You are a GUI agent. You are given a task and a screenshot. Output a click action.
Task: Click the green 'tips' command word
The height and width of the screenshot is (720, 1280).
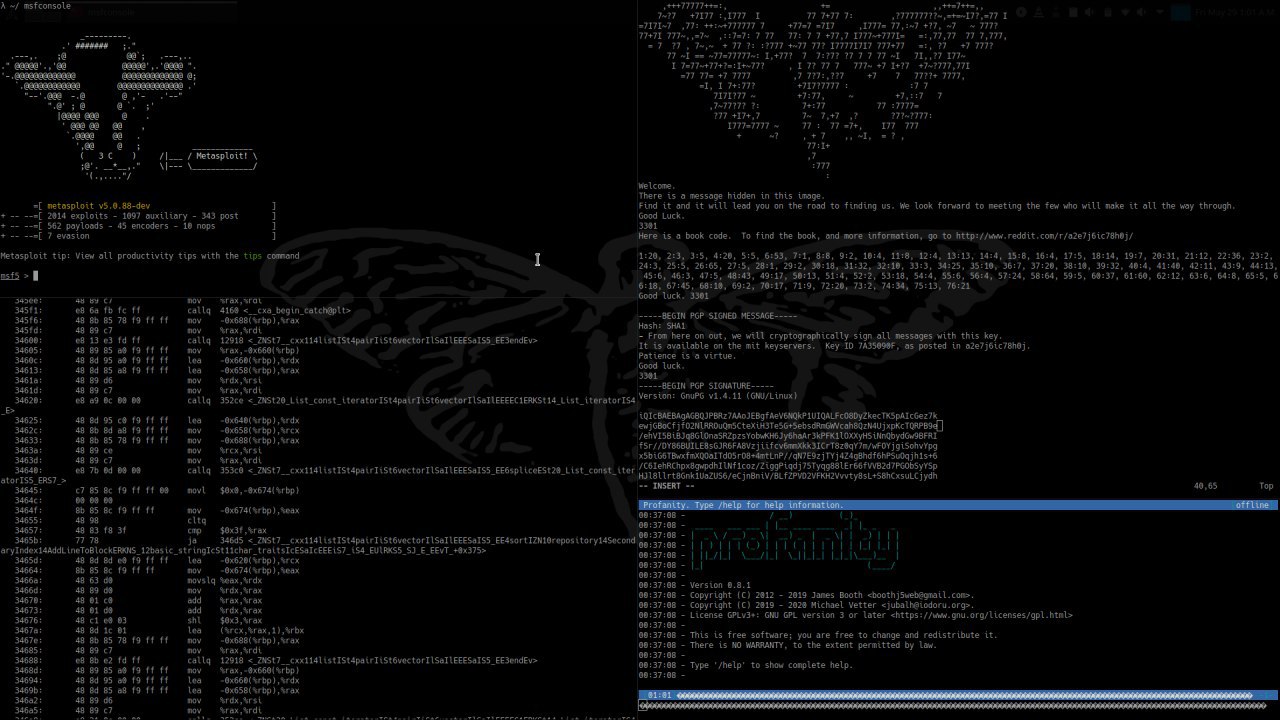[x=252, y=256]
